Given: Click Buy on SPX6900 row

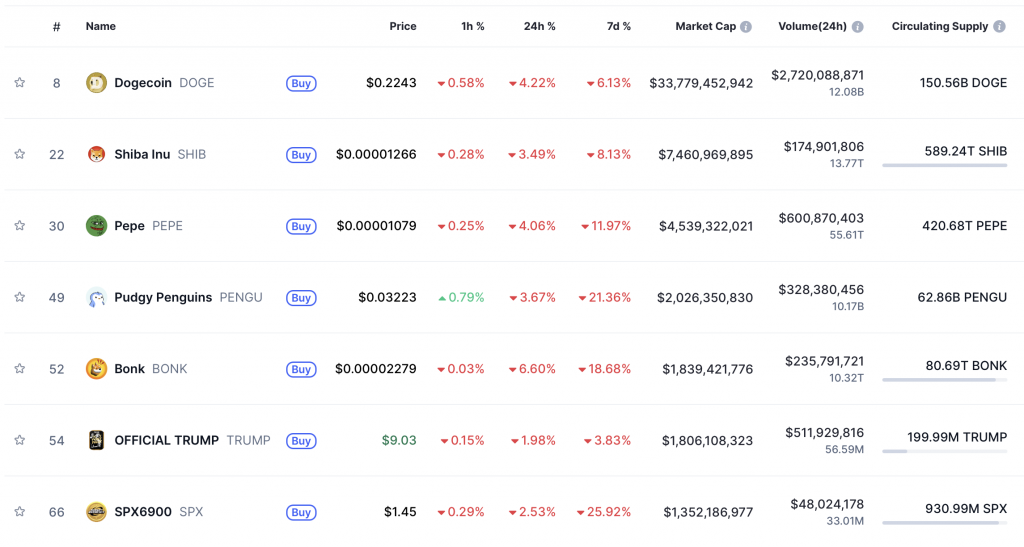Looking at the screenshot, I should point(301,512).
